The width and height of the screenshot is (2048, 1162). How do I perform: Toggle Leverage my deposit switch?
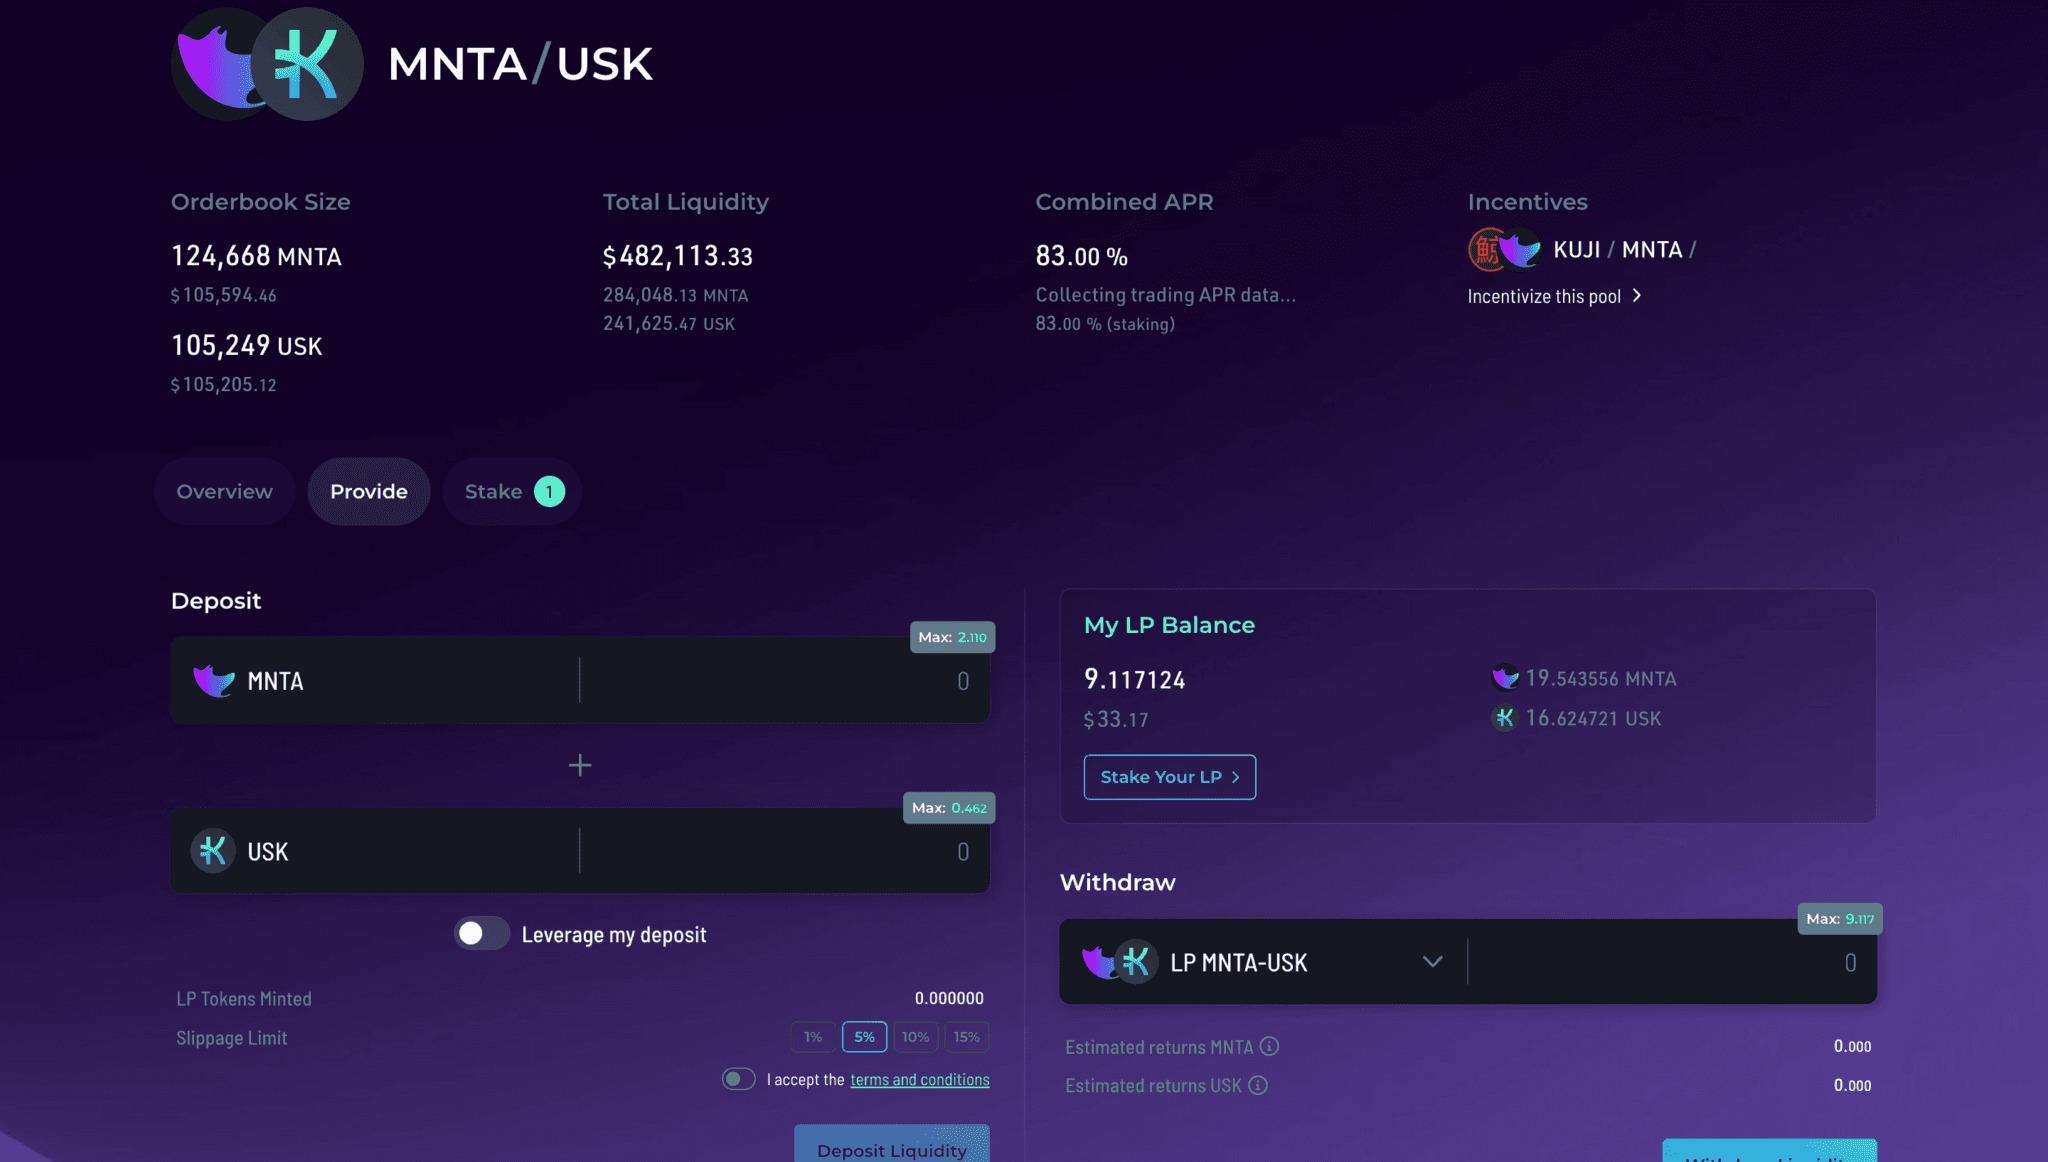[482, 934]
